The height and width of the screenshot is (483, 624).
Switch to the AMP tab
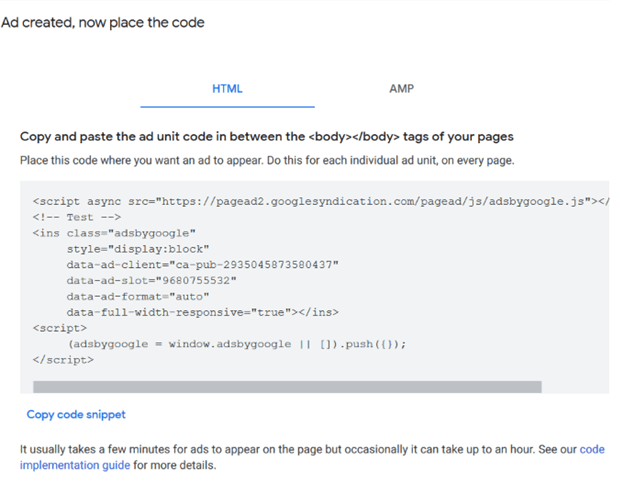coord(401,89)
